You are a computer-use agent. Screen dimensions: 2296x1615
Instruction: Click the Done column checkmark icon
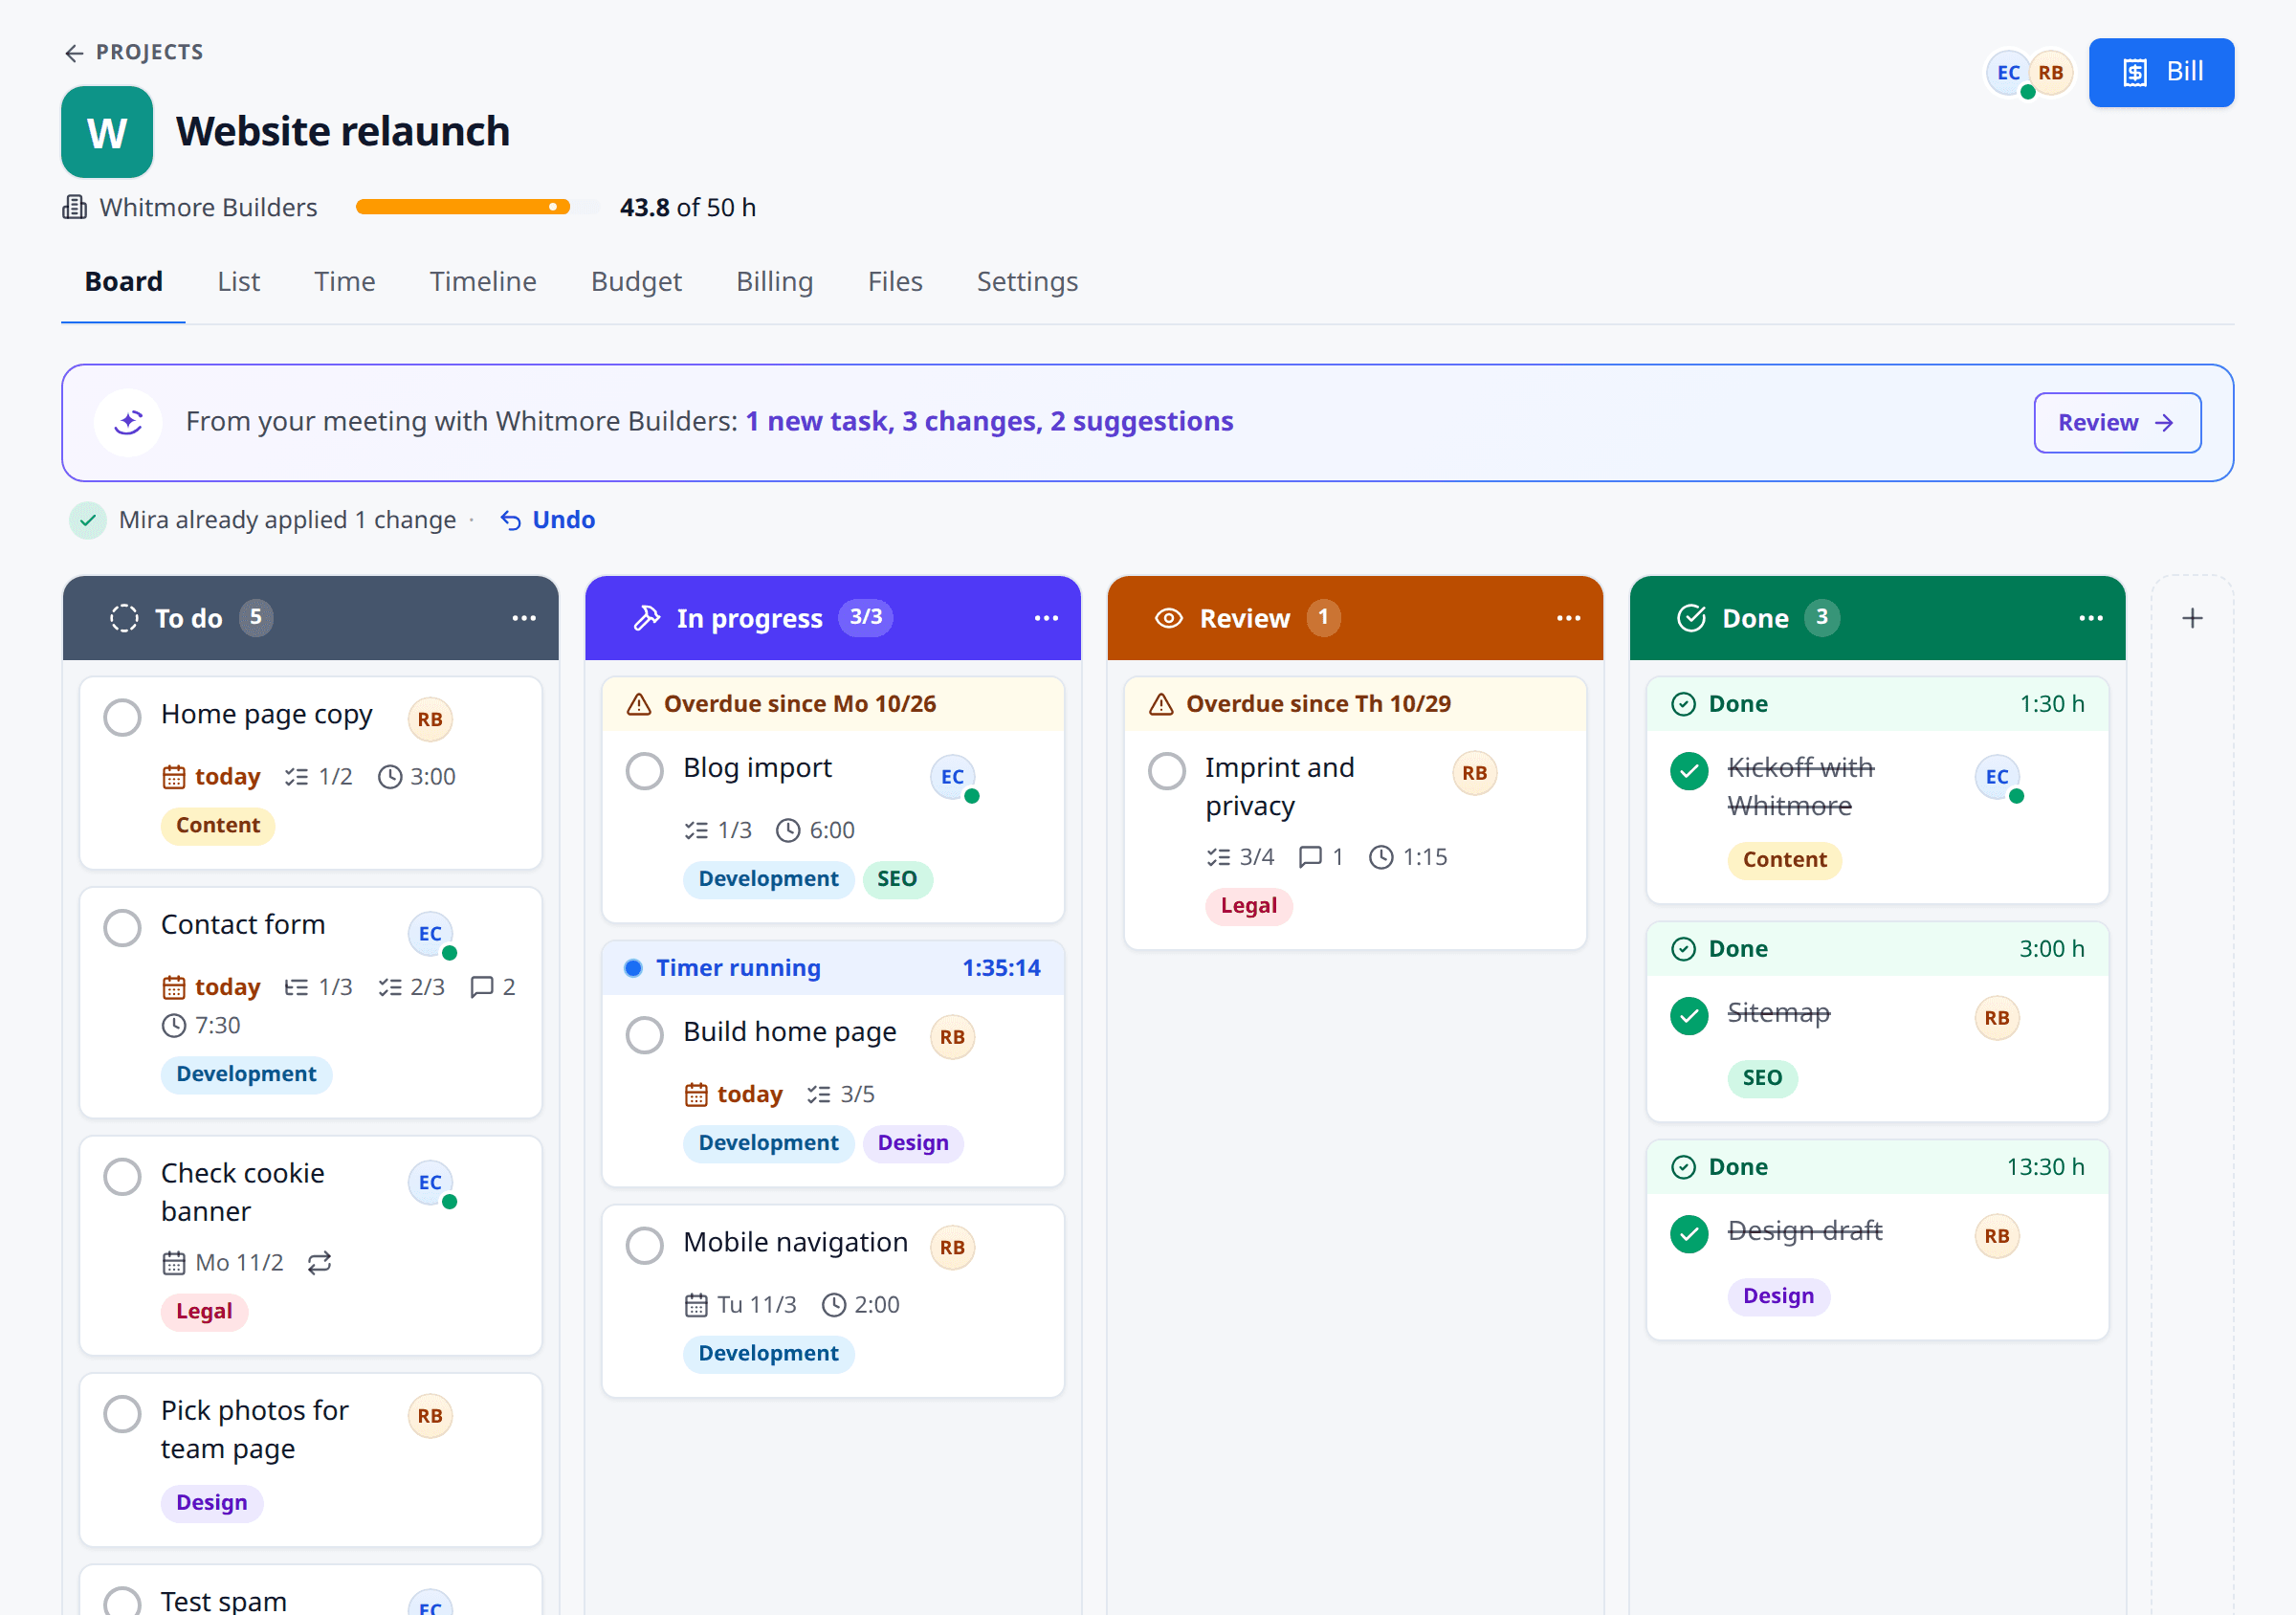(1691, 618)
